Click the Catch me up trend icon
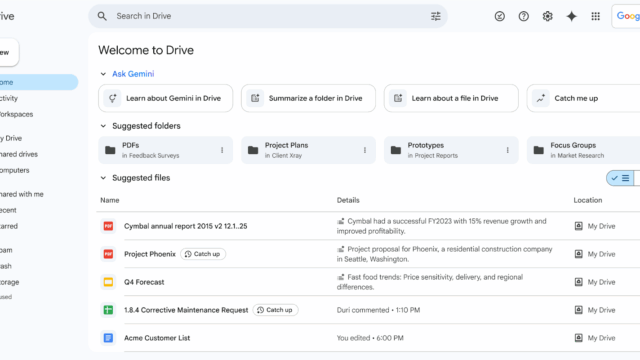 [541, 98]
